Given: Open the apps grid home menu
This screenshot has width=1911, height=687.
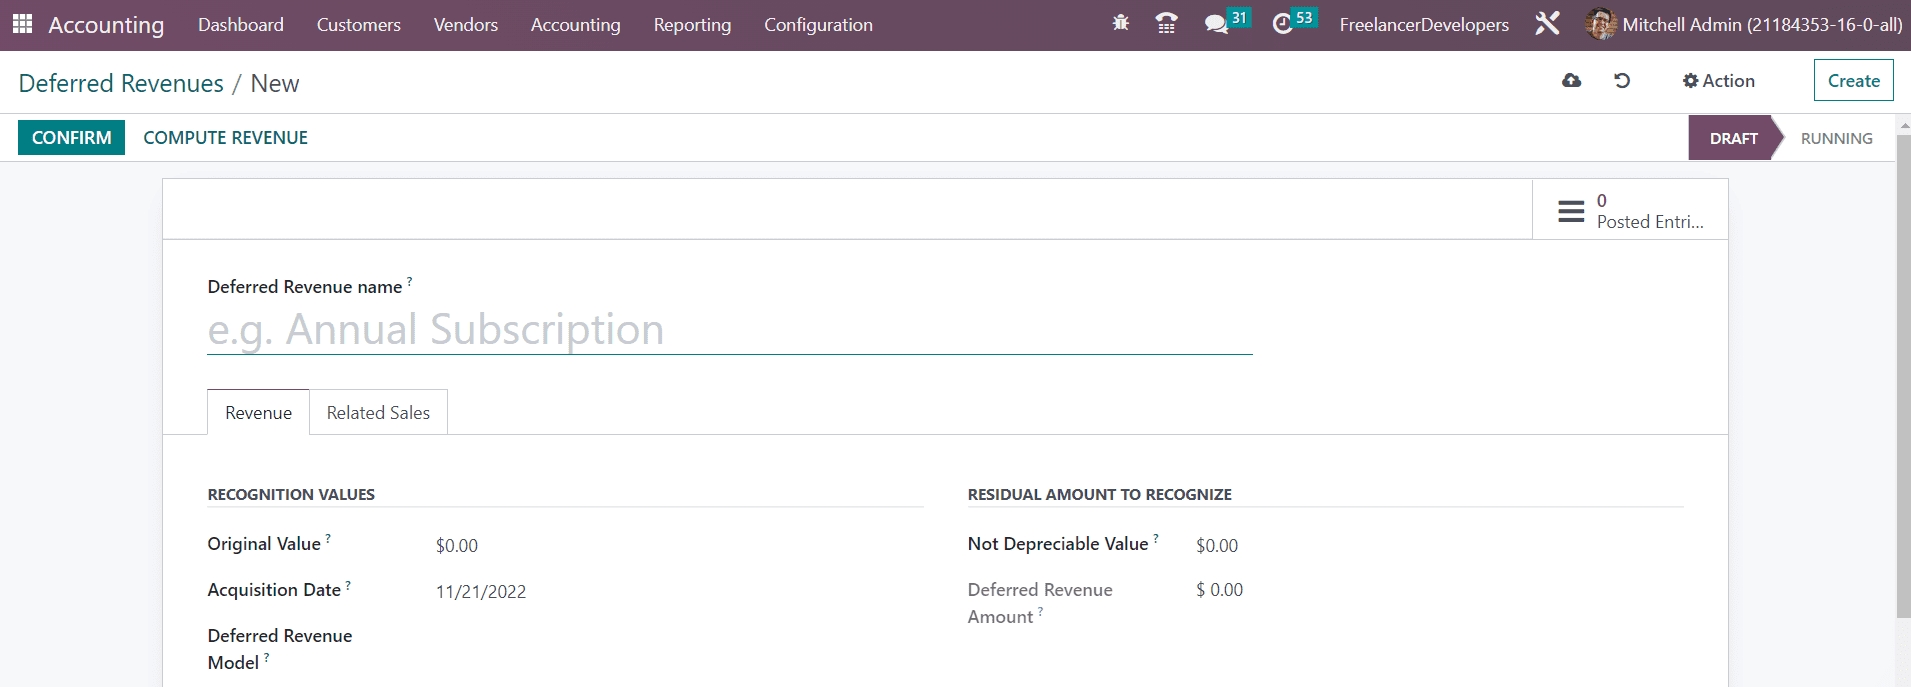Looking at the screenshot, I should [22, 24].
